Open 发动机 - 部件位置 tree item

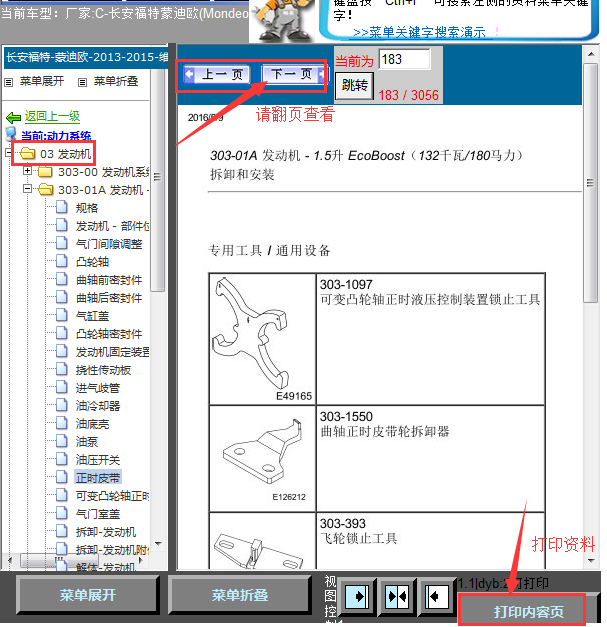[112, 226]
